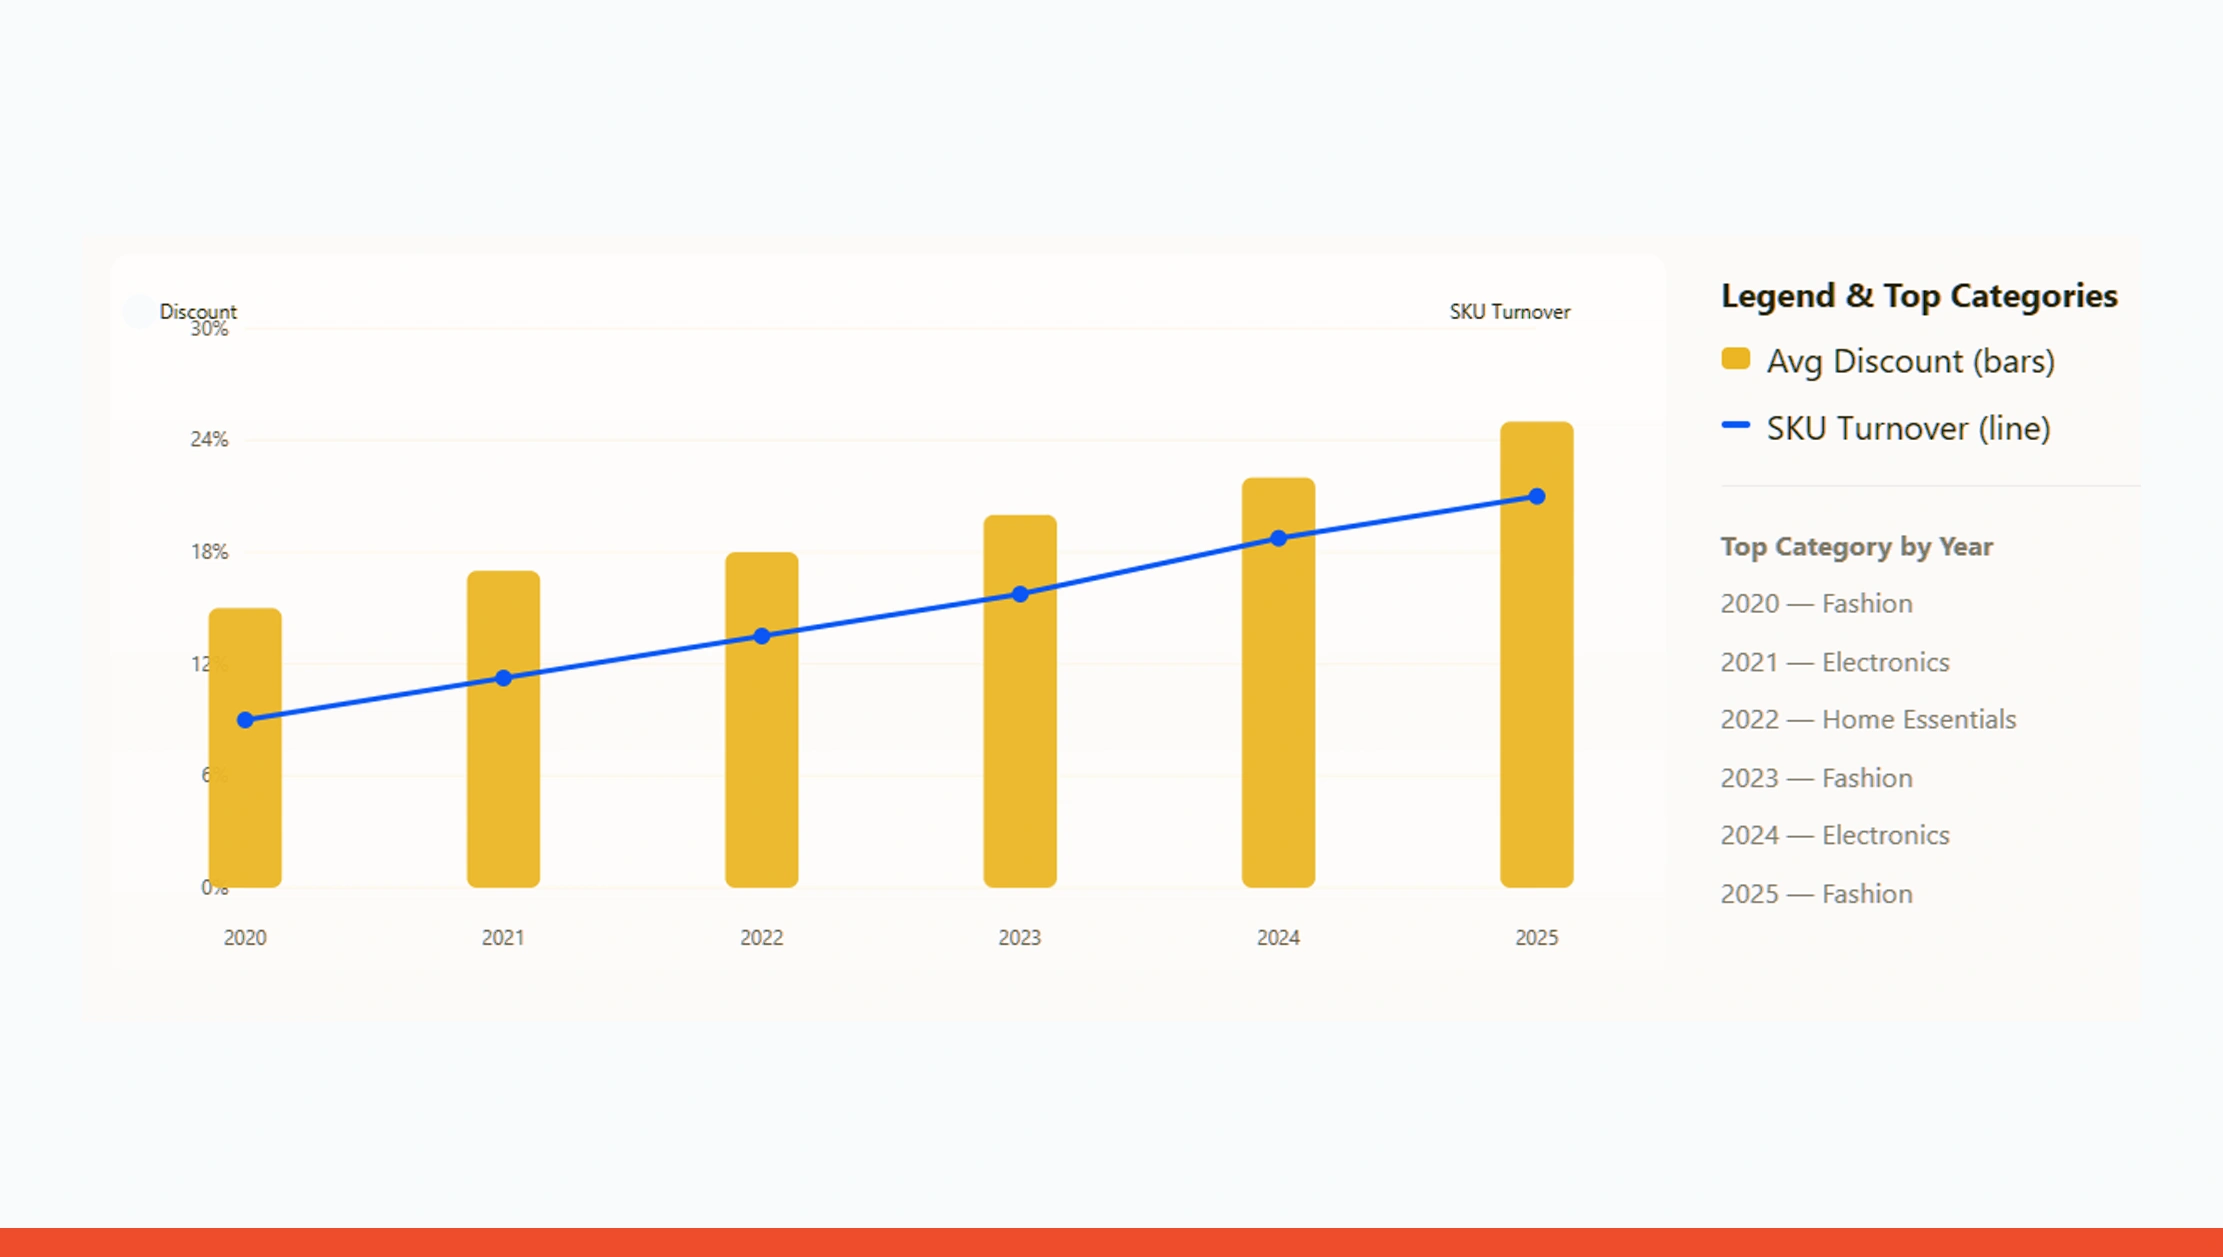The height and width of the screenshot is (1257, 2223).
Task: Click the yellow Avg Discount legend swatch
Action: point(1735,360)
